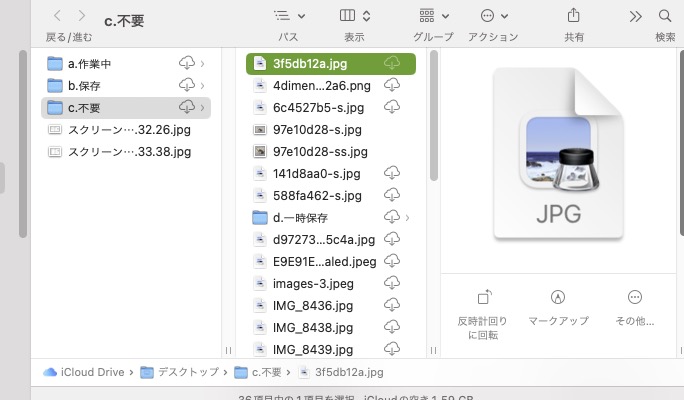The height and width of the screenshot is (400, 684).
Task: Open その他... more actions
Action: (x=635, y=308)
